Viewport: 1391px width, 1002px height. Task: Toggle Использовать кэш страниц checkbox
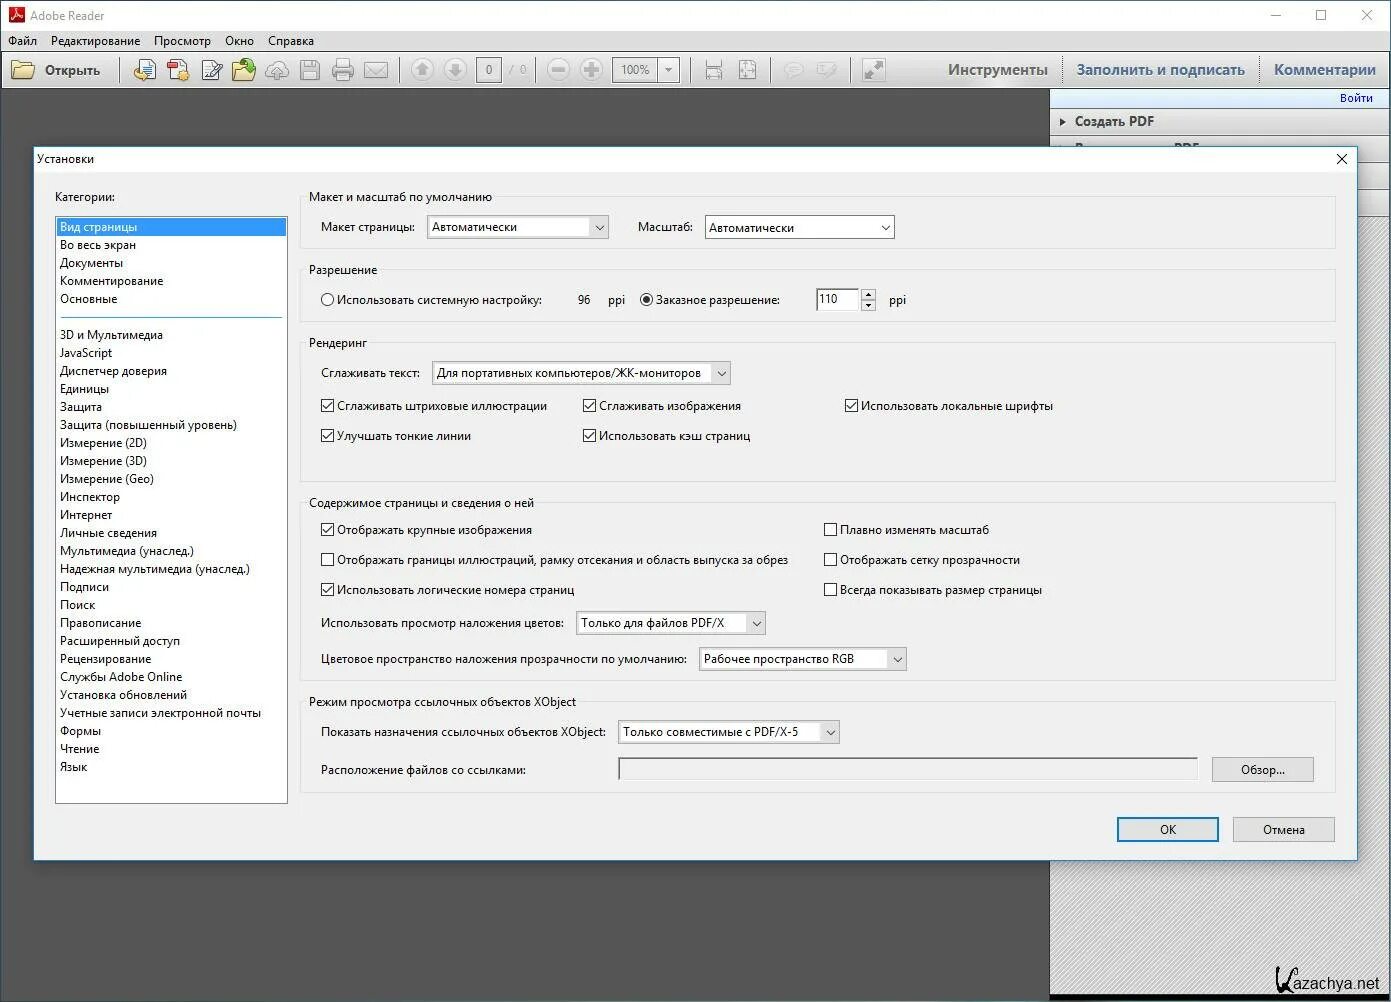pos(589,436)
